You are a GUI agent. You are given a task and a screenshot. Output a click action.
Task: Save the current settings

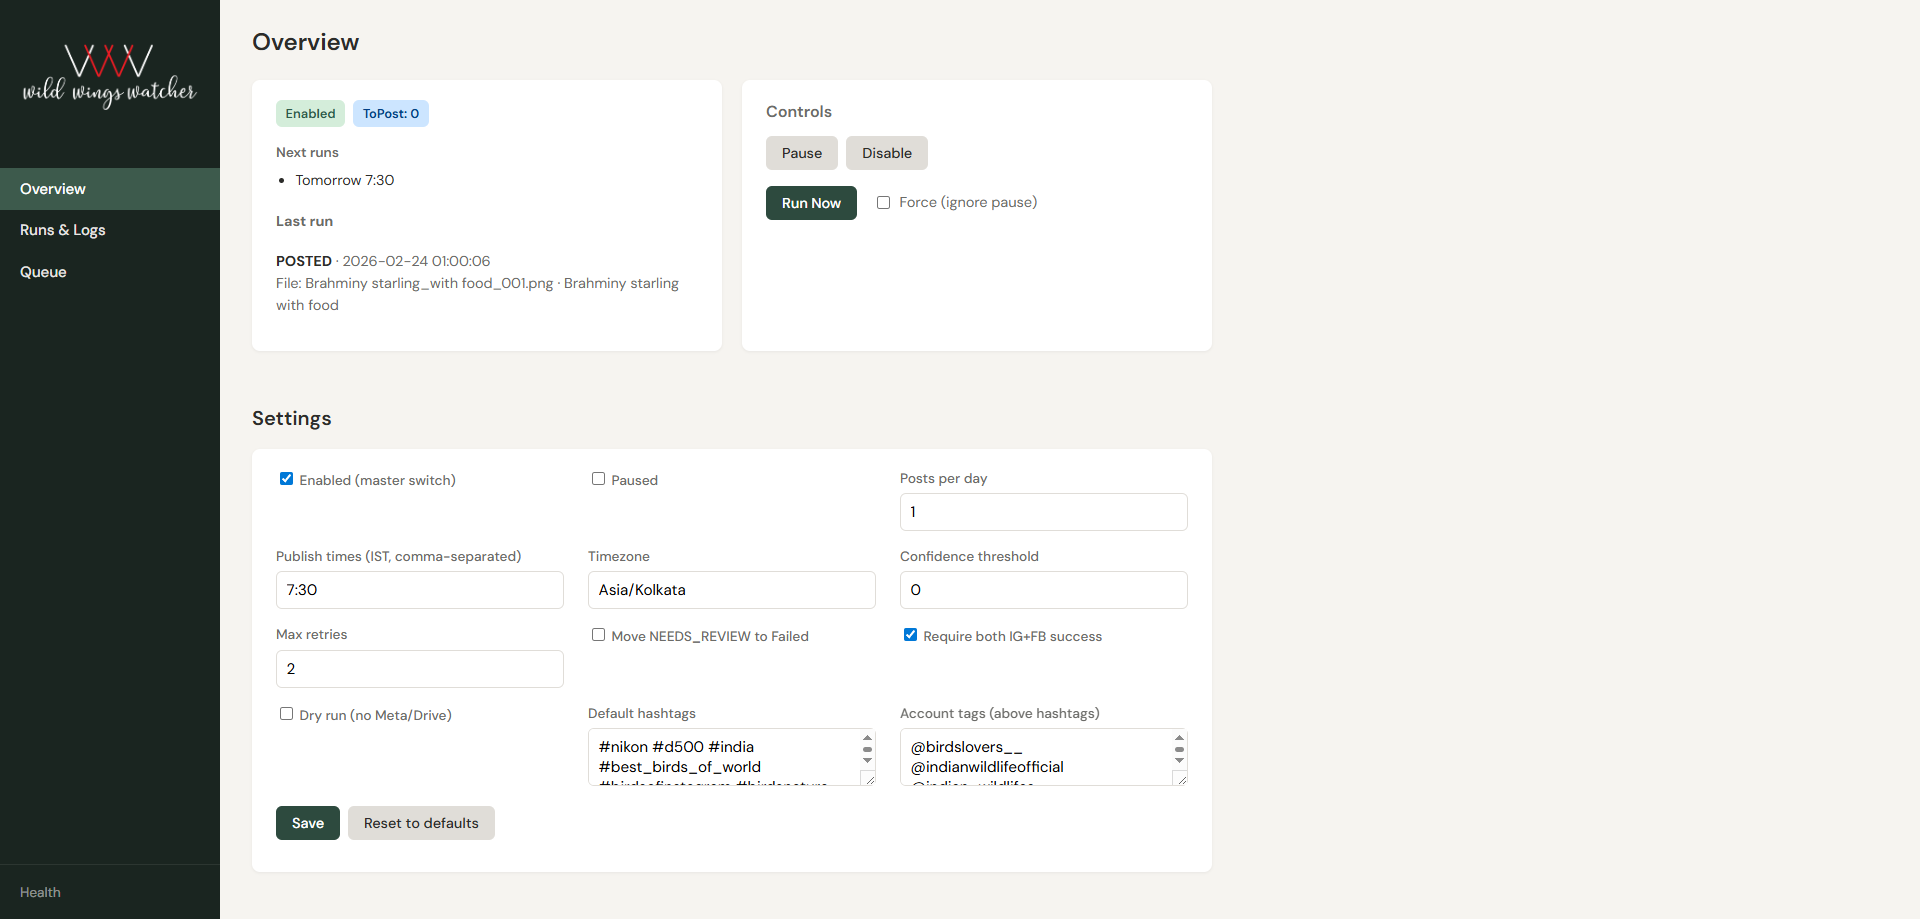pos(307,823)
